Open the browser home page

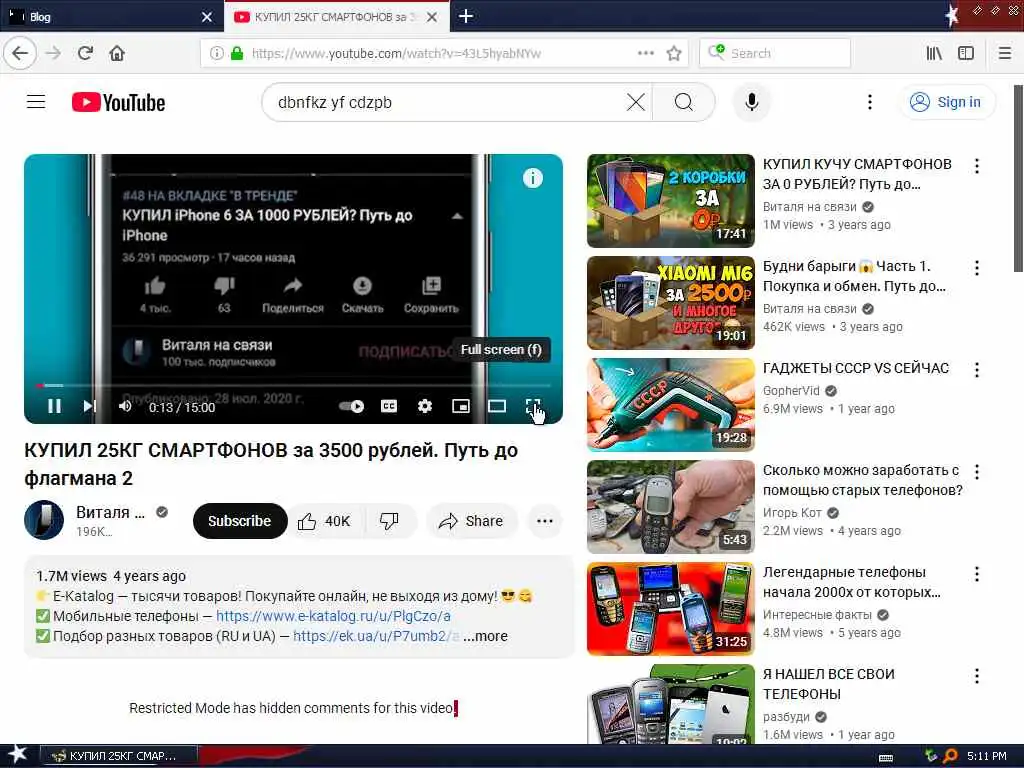(117, 53)
